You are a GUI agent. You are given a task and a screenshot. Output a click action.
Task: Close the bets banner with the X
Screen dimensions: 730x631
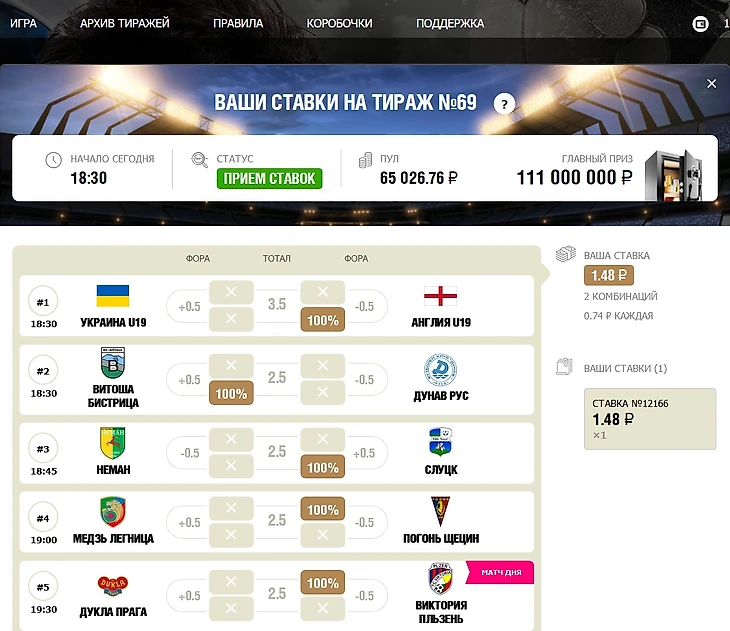coord(711,83)
